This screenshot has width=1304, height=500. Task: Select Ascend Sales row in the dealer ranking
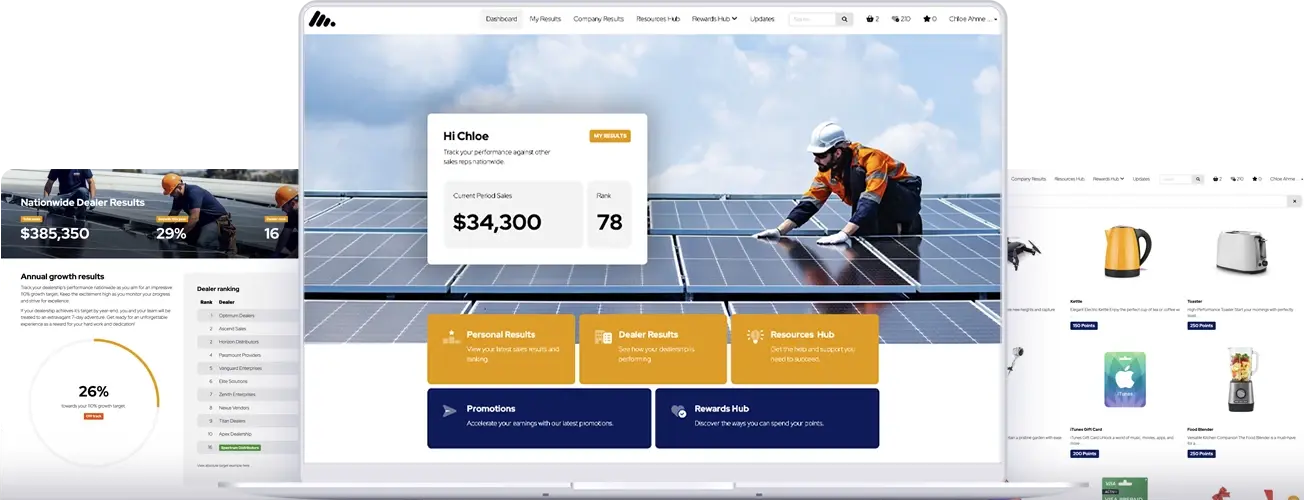(247, 328)
